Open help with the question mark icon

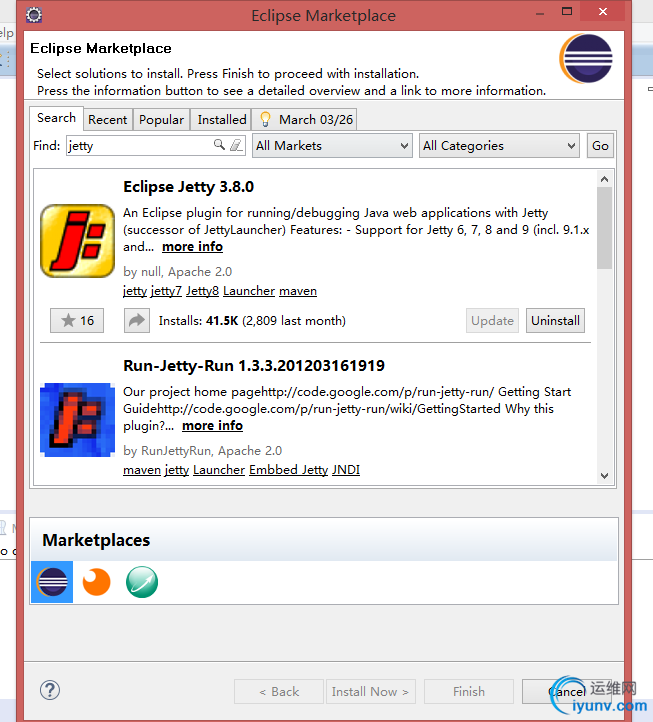pos(50,690)
